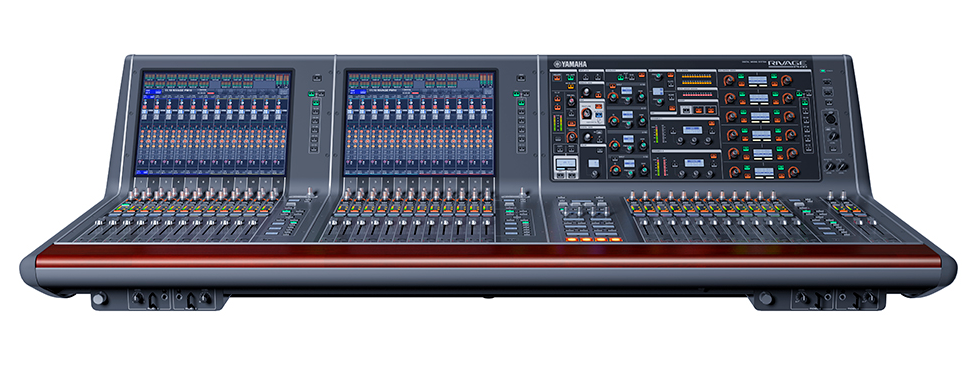Viewport: 977px width, 377px height.
Task: Click the top small key right of center touchscreen
Action: pos(521,77)
